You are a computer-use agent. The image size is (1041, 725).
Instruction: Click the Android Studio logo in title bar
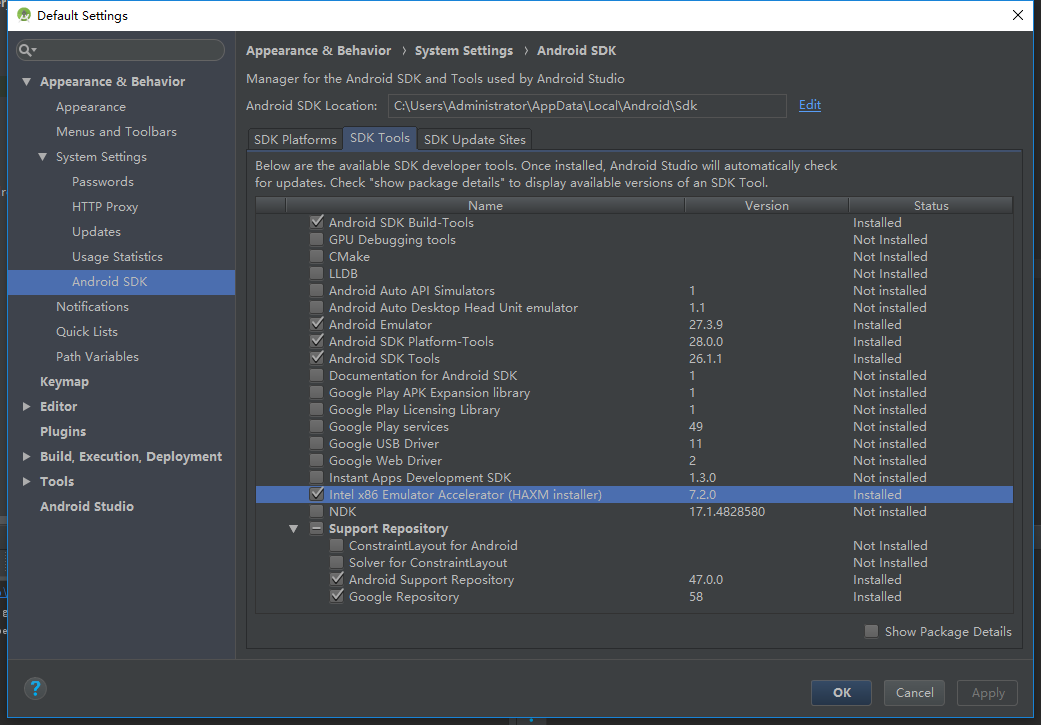click(24, 15)
